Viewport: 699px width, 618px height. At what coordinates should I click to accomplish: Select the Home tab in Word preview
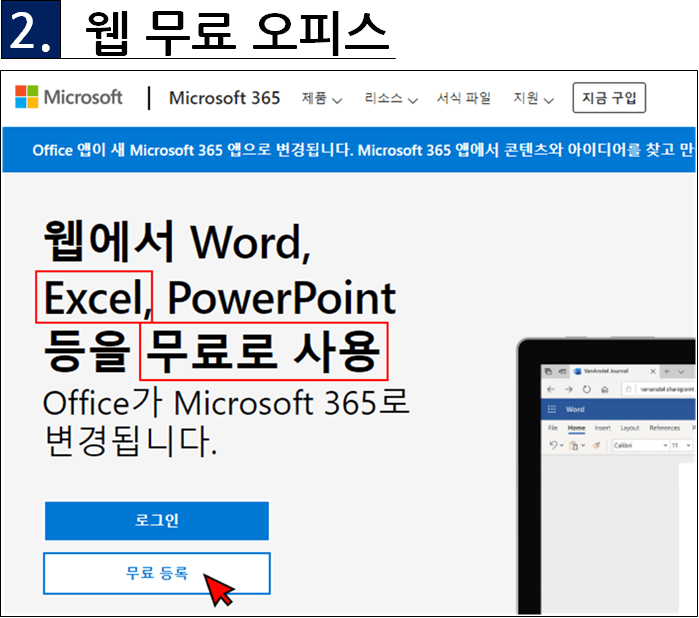576,428
